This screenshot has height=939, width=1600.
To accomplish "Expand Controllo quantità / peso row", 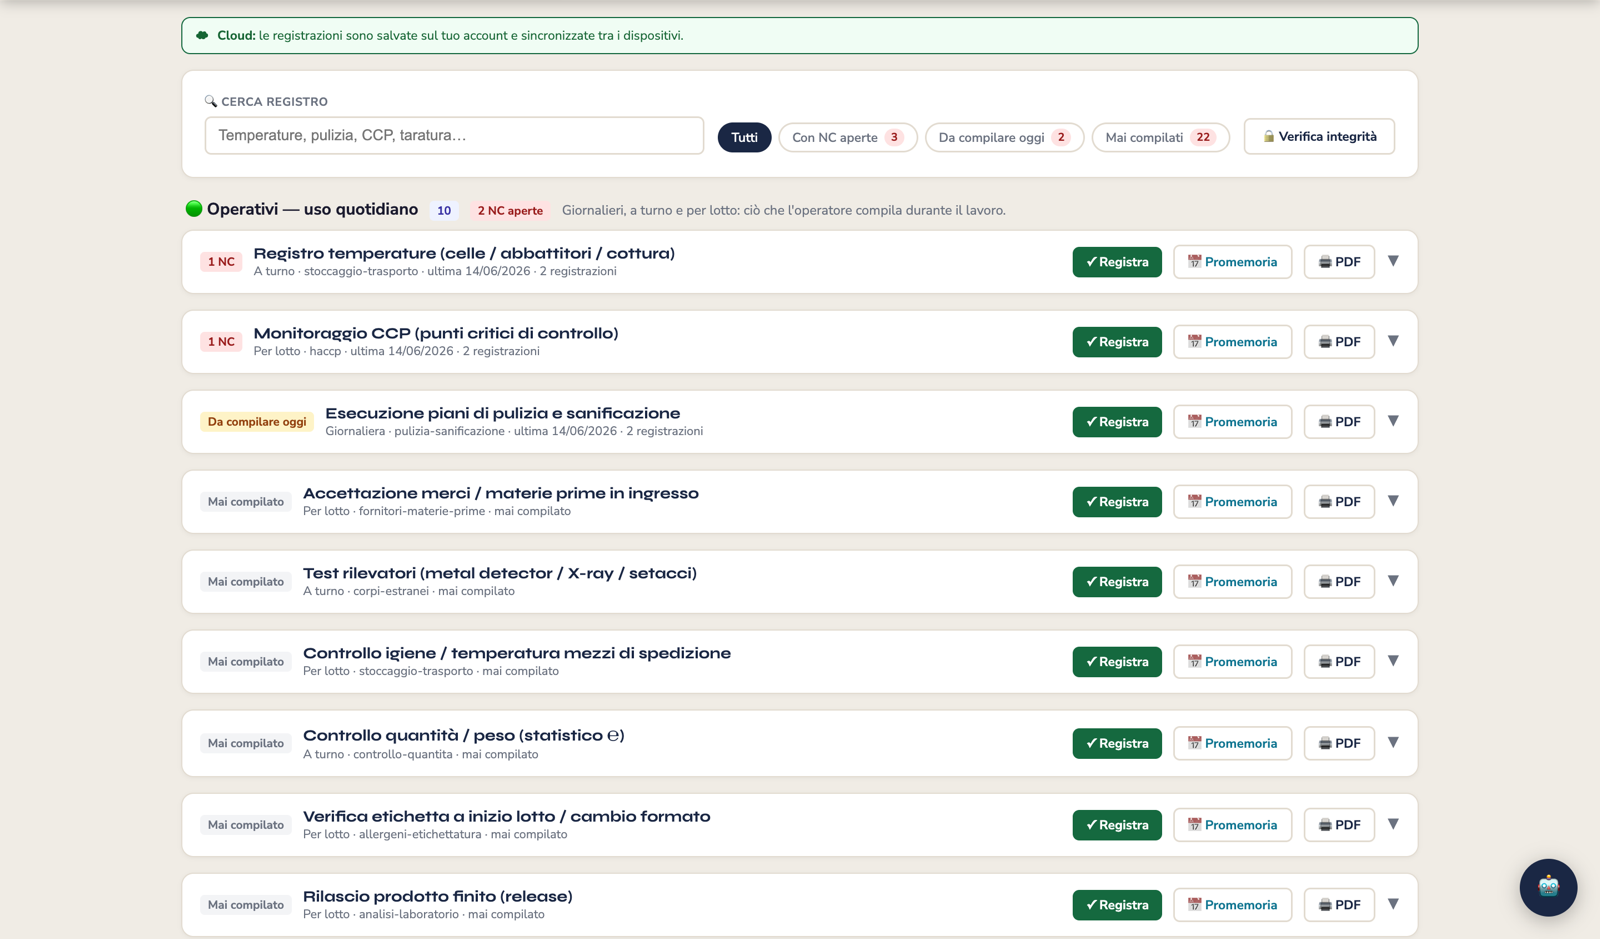I will pyautogui.click(x=1393, y=742).
